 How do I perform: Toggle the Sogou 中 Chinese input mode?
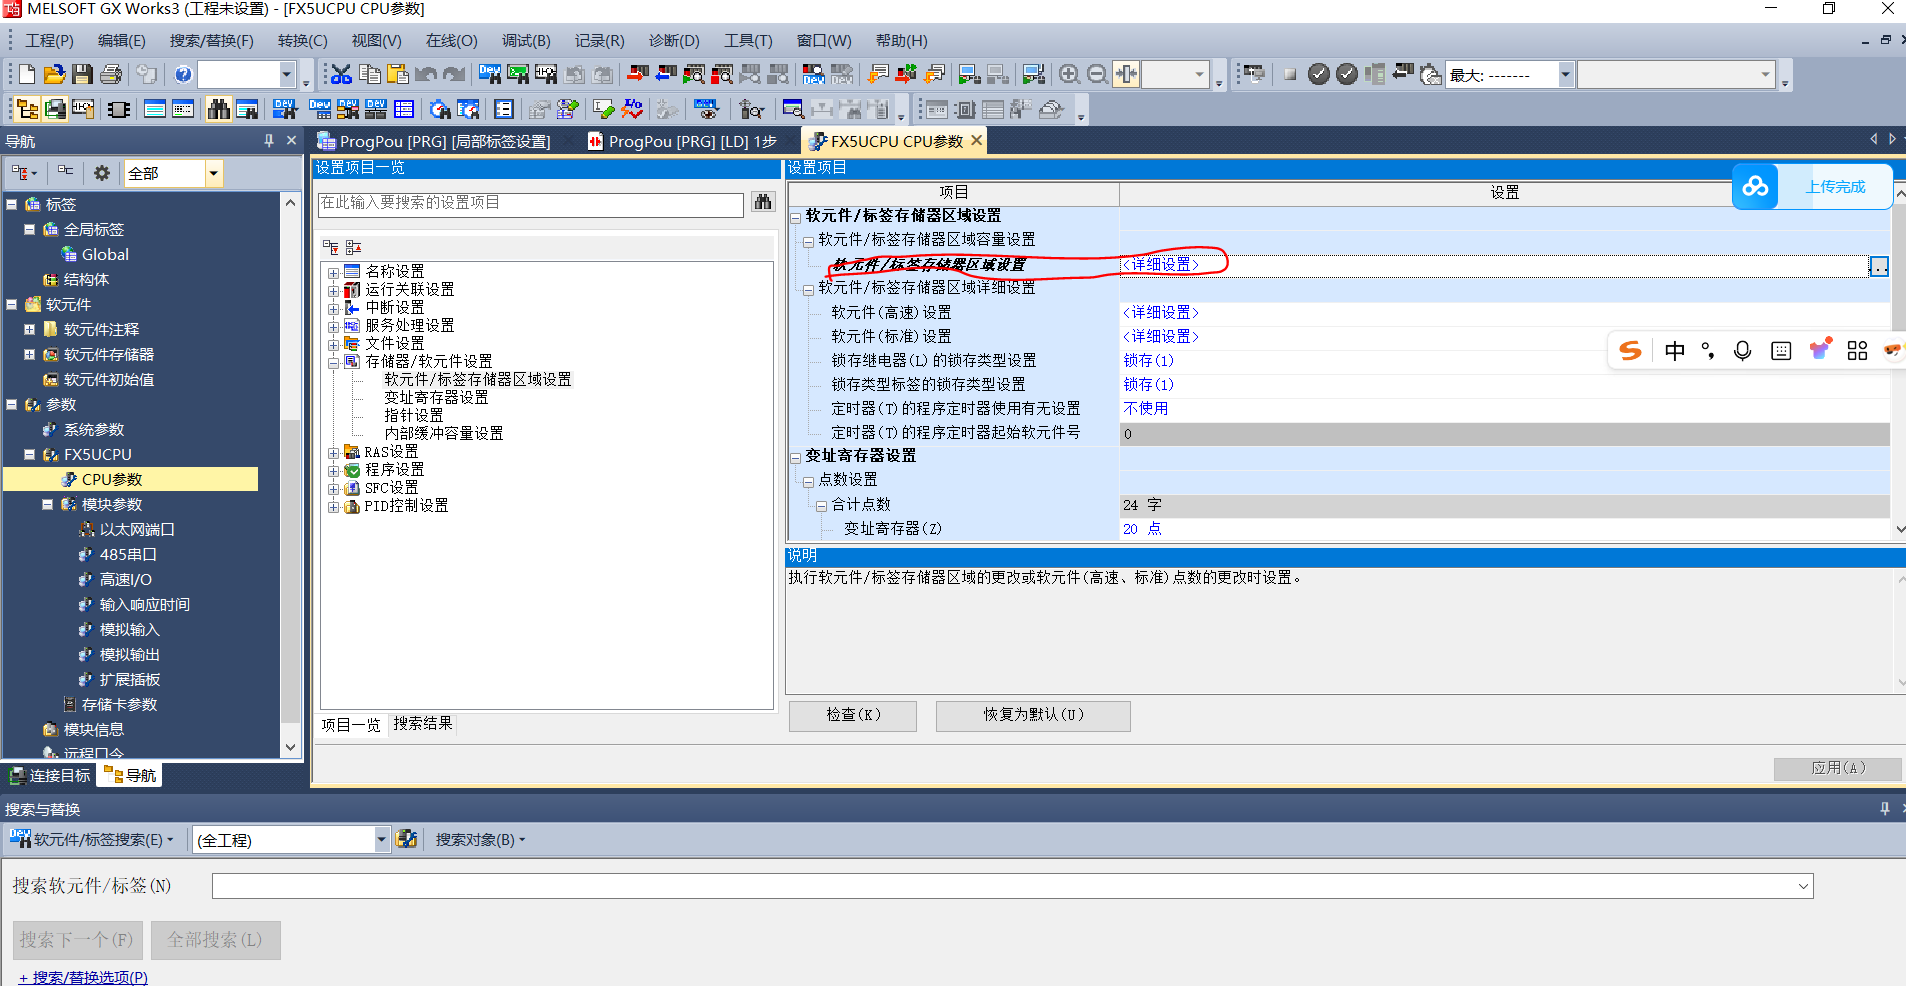(x=1674, y=350)
